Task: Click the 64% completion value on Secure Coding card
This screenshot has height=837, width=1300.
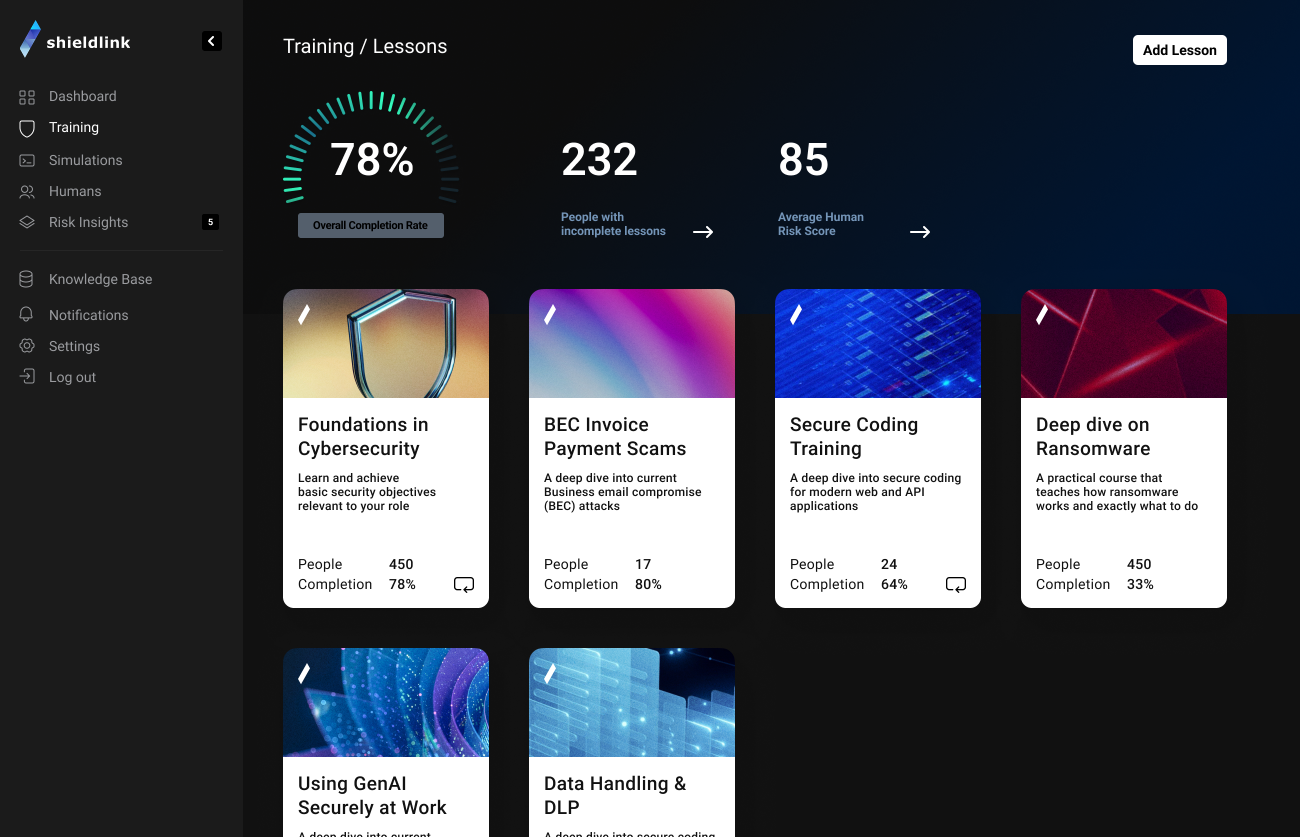Action: click(894, 585)
